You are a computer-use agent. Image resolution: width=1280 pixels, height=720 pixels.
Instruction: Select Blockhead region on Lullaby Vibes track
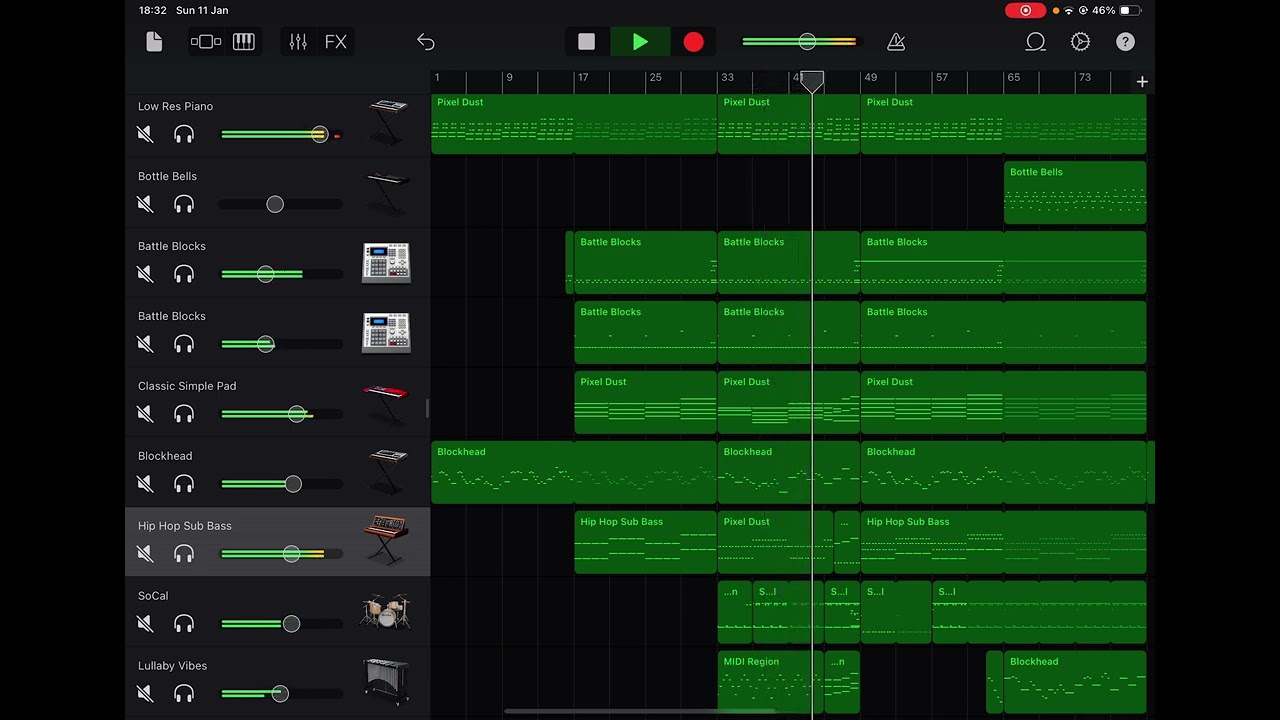click(1075, 682)
